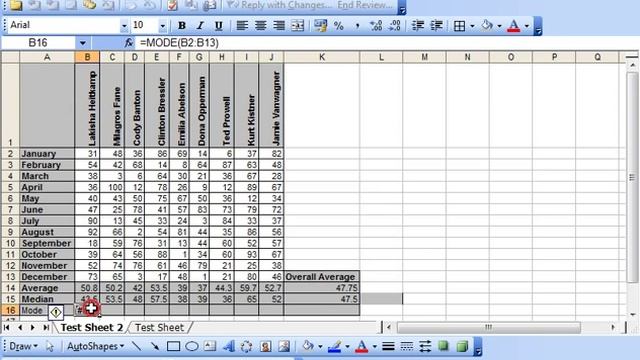
Task: Open the Drawing toolbar Line Color arrow
Action: click(x=347, y=347)
